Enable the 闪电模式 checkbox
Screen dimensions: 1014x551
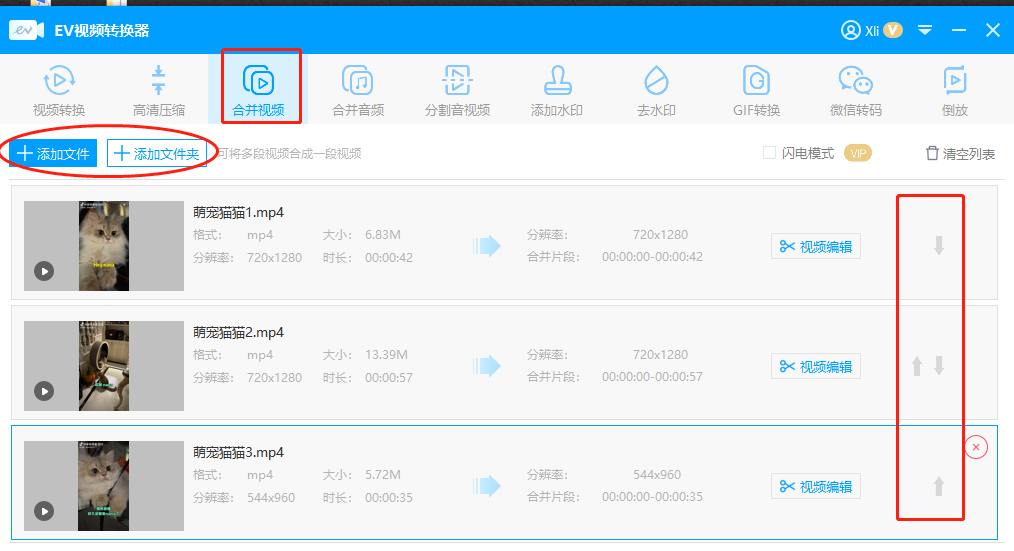point(769,153)
